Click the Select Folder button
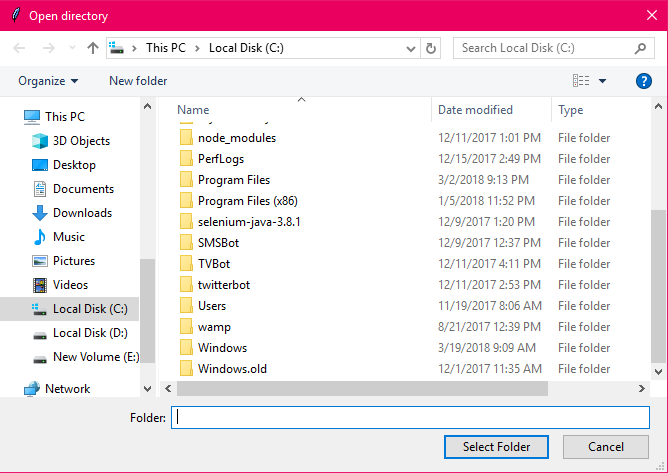The image size is (668, 473). [x=496, y=447]
